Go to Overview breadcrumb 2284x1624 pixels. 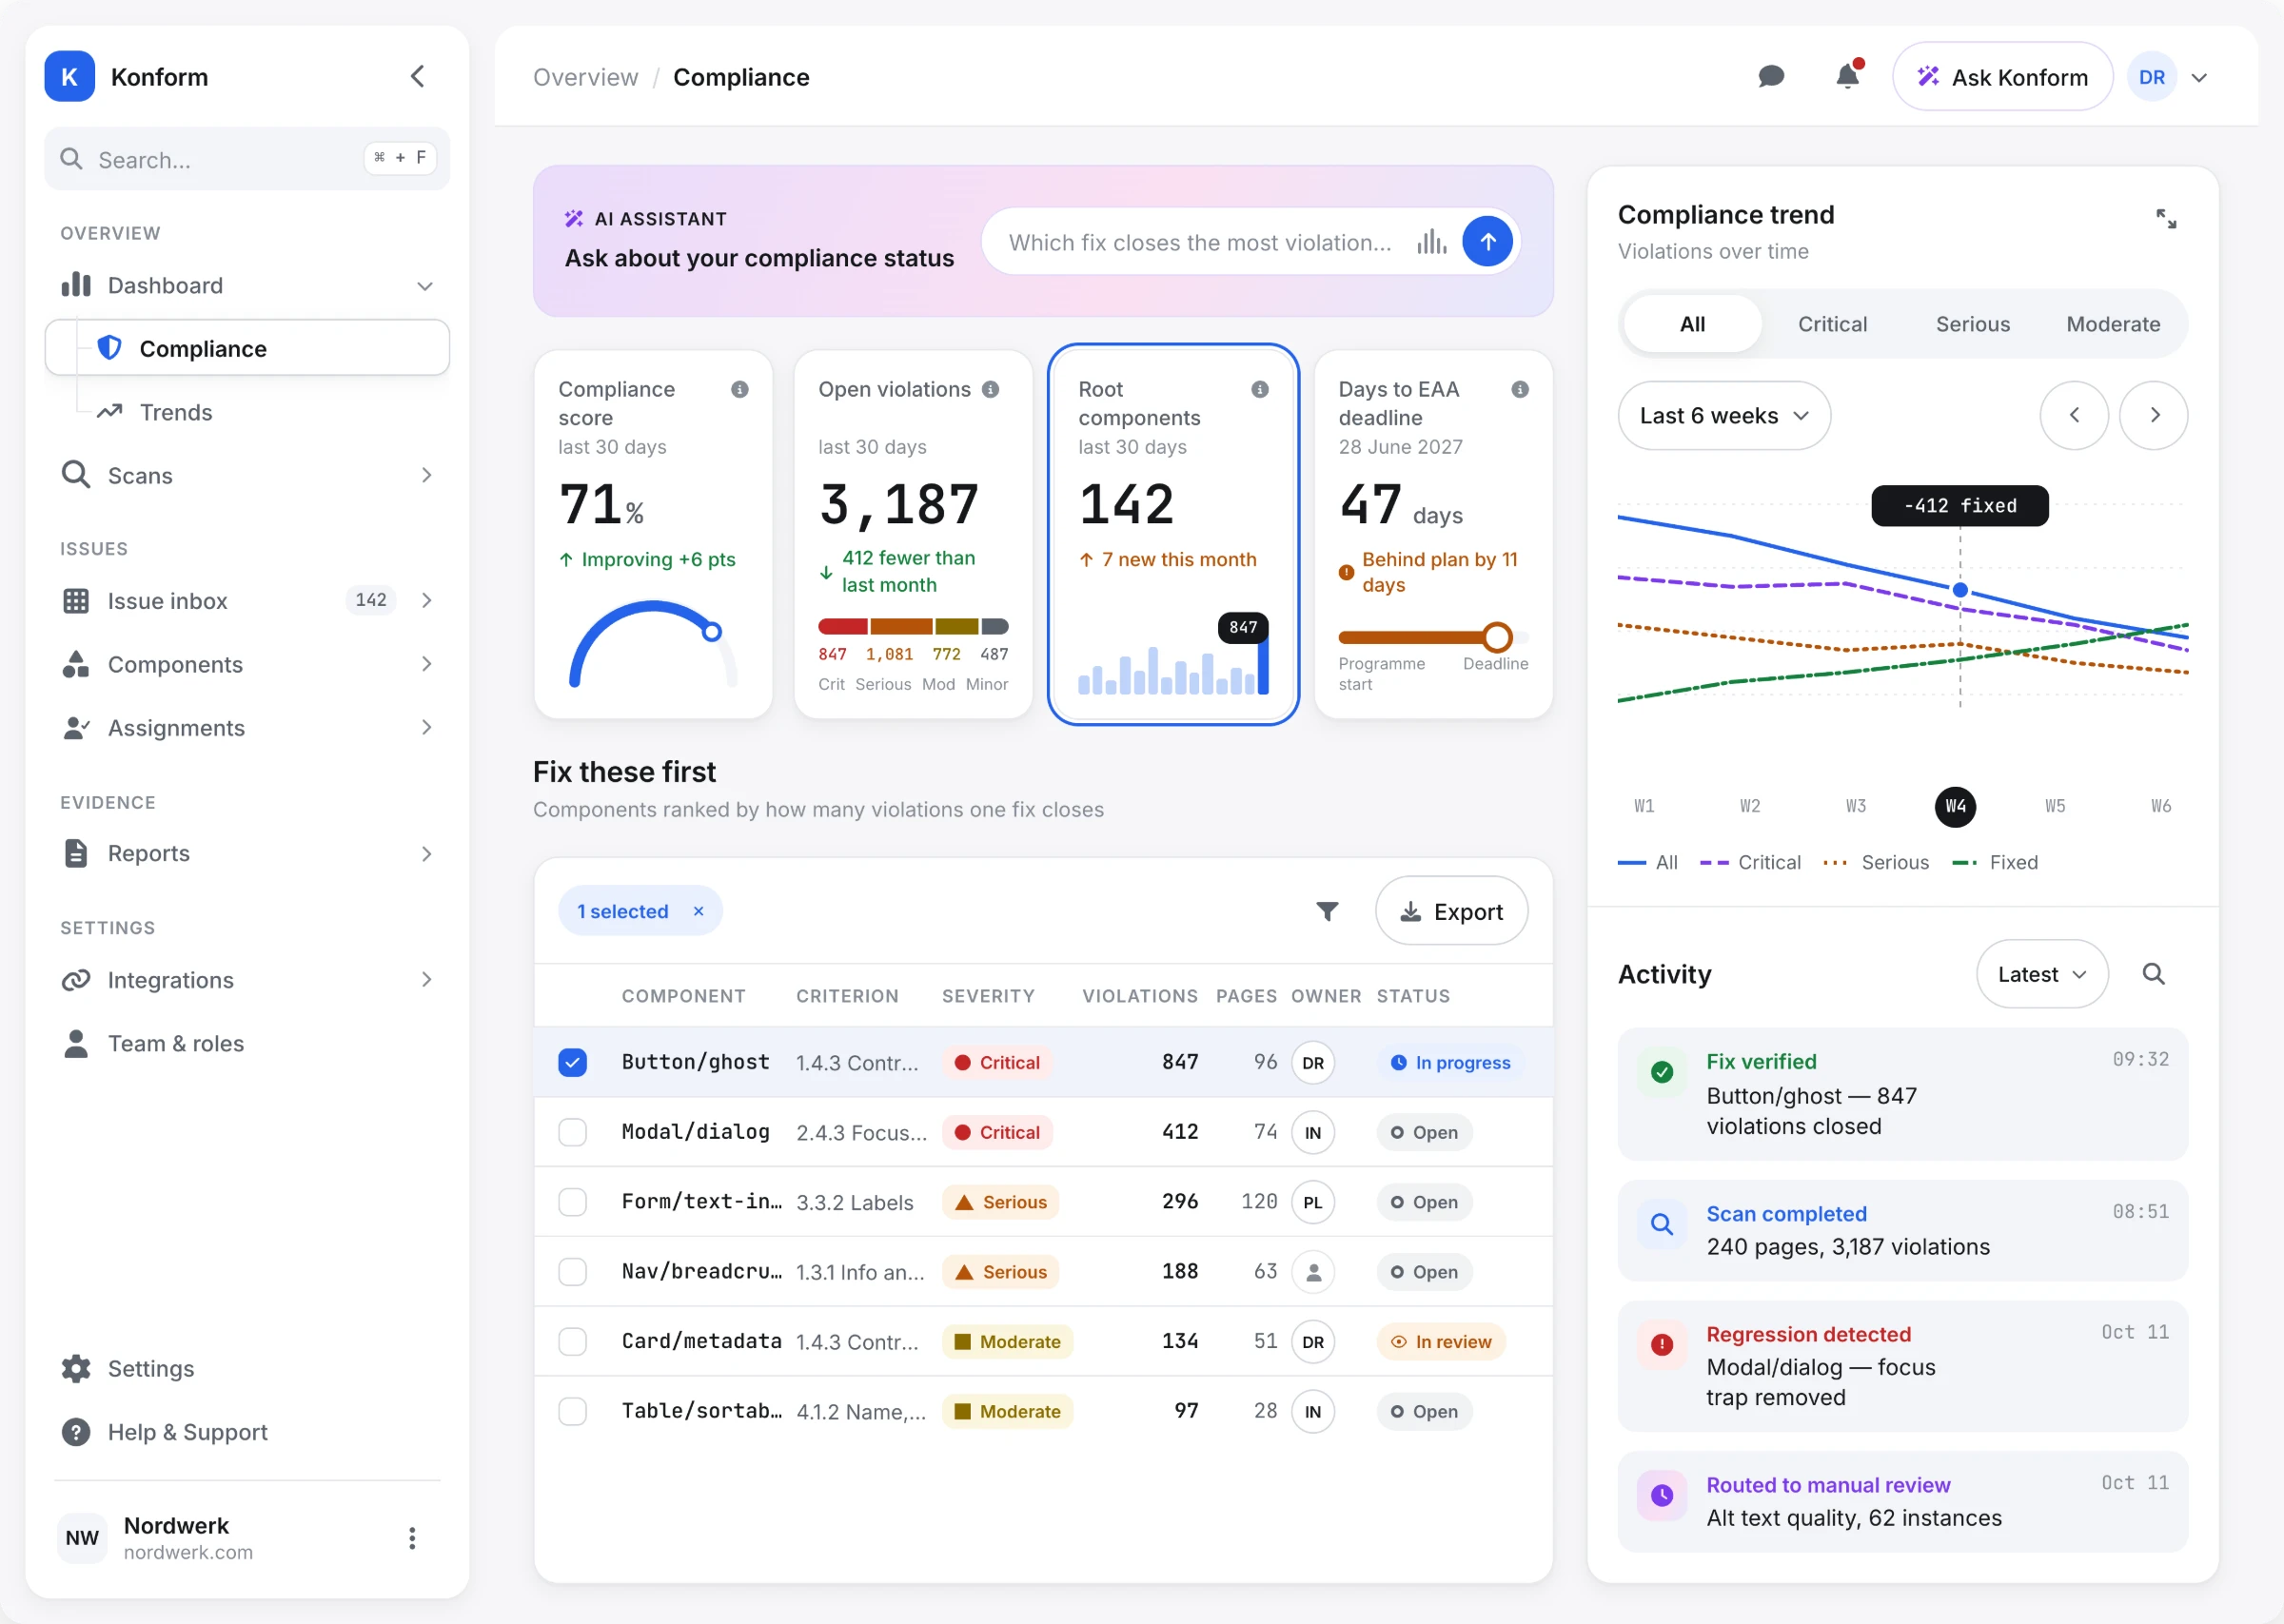tap(585, 77)
